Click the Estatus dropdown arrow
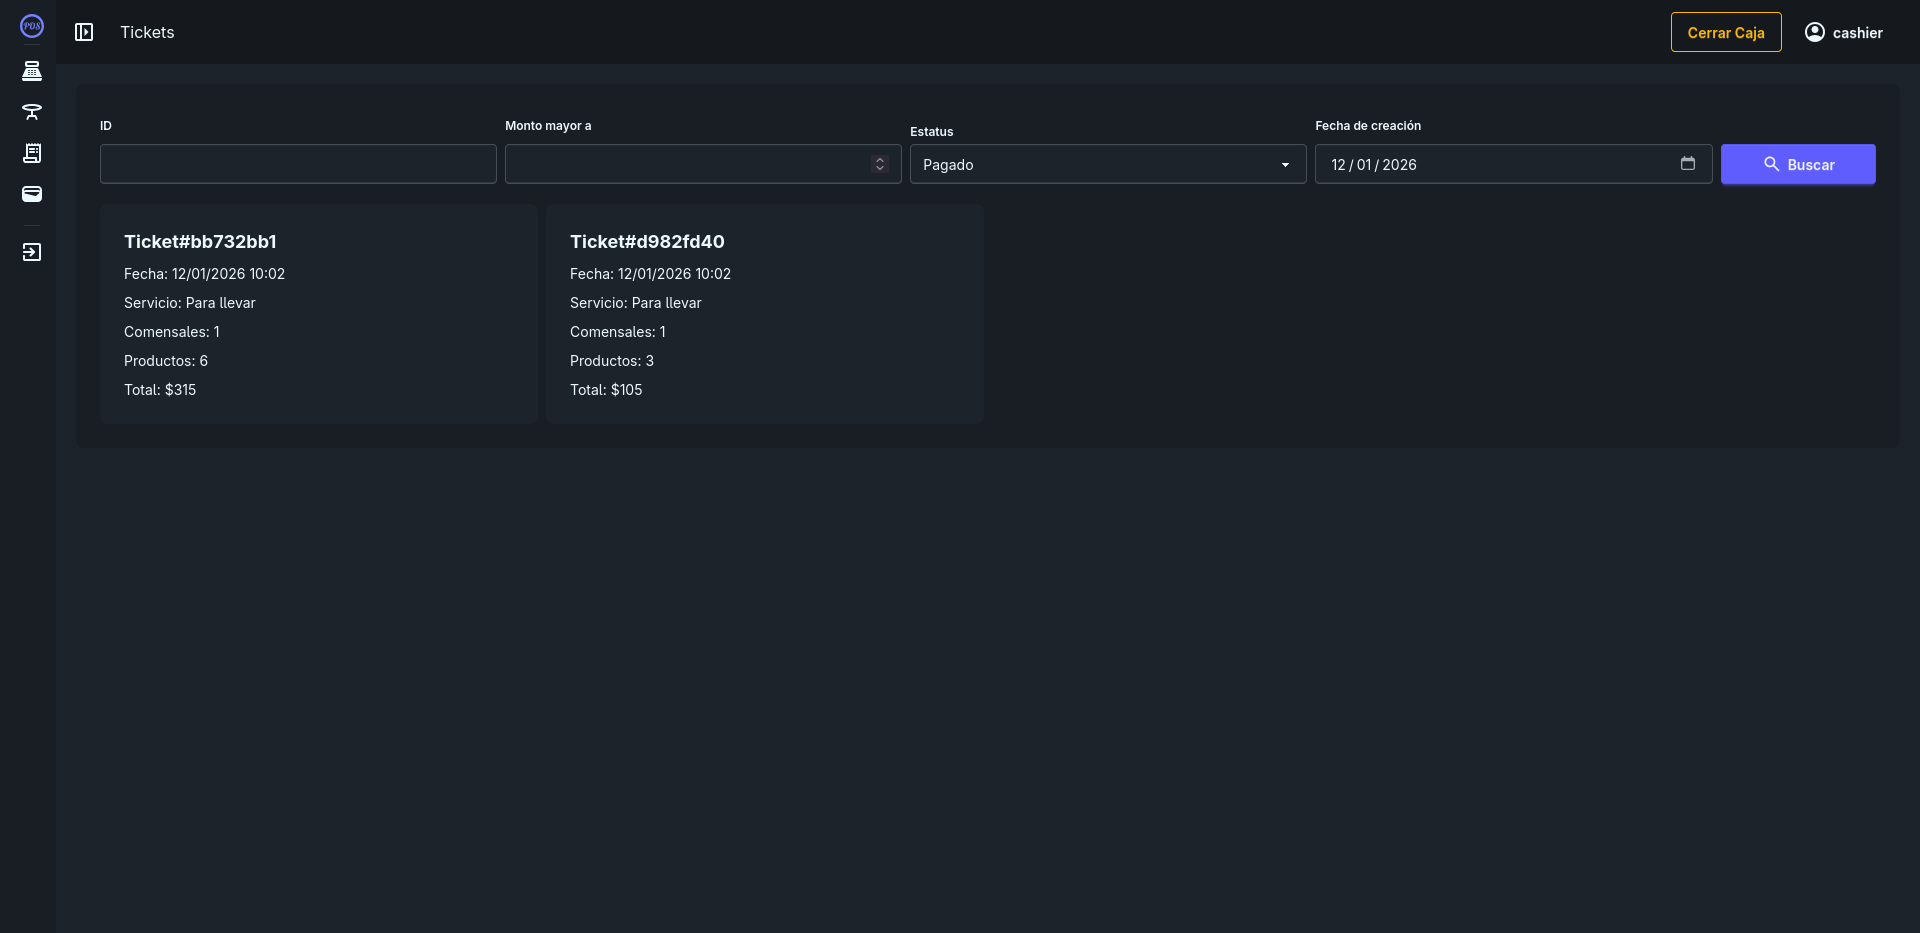Screen dimensions: 1920x933 click(x=1285, y=165)
